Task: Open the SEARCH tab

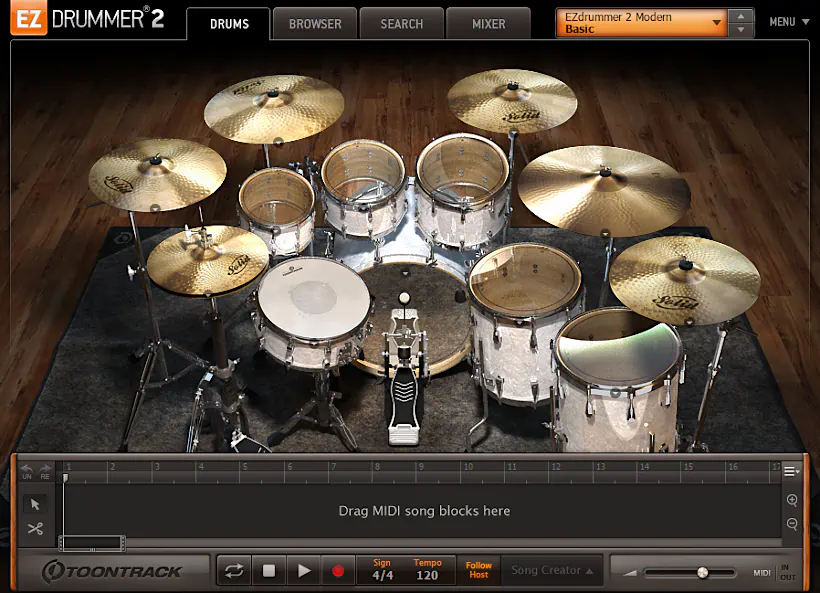Action: (x=402, y=24)
